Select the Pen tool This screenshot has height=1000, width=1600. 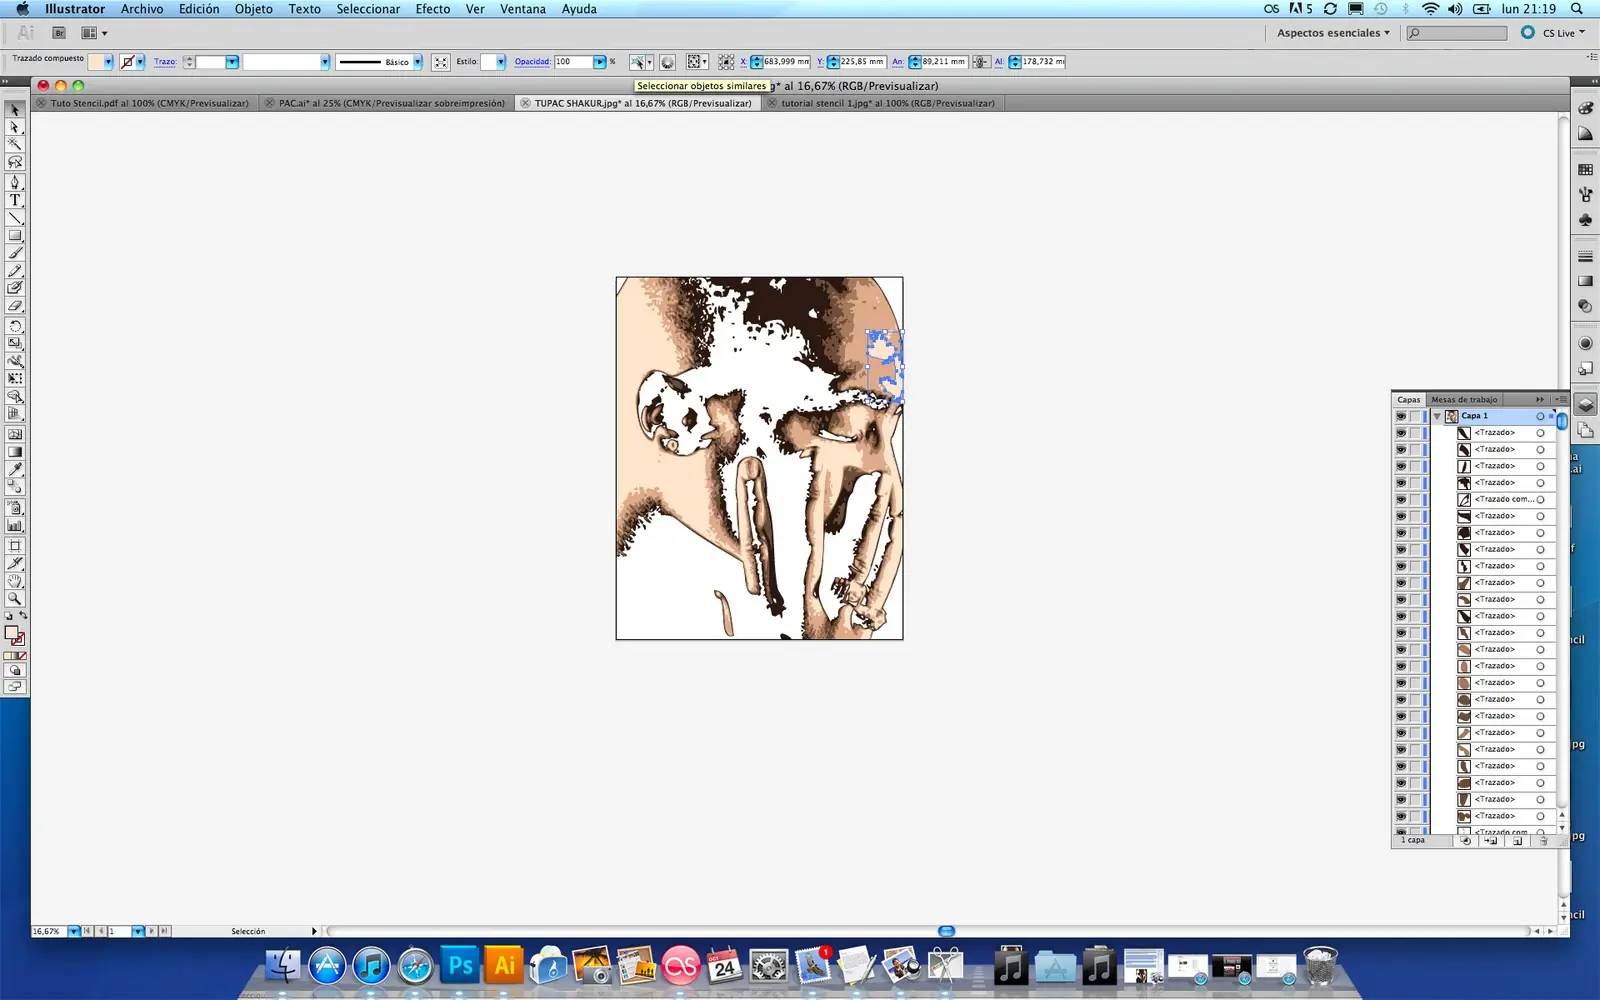point(15,182)
